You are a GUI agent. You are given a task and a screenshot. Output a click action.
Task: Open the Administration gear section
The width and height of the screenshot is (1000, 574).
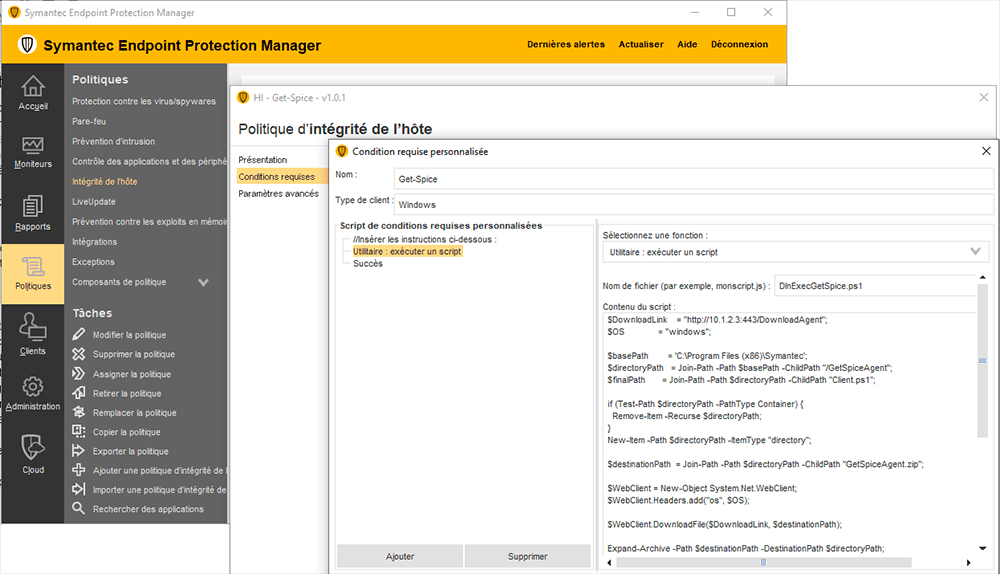click(32, 394)
